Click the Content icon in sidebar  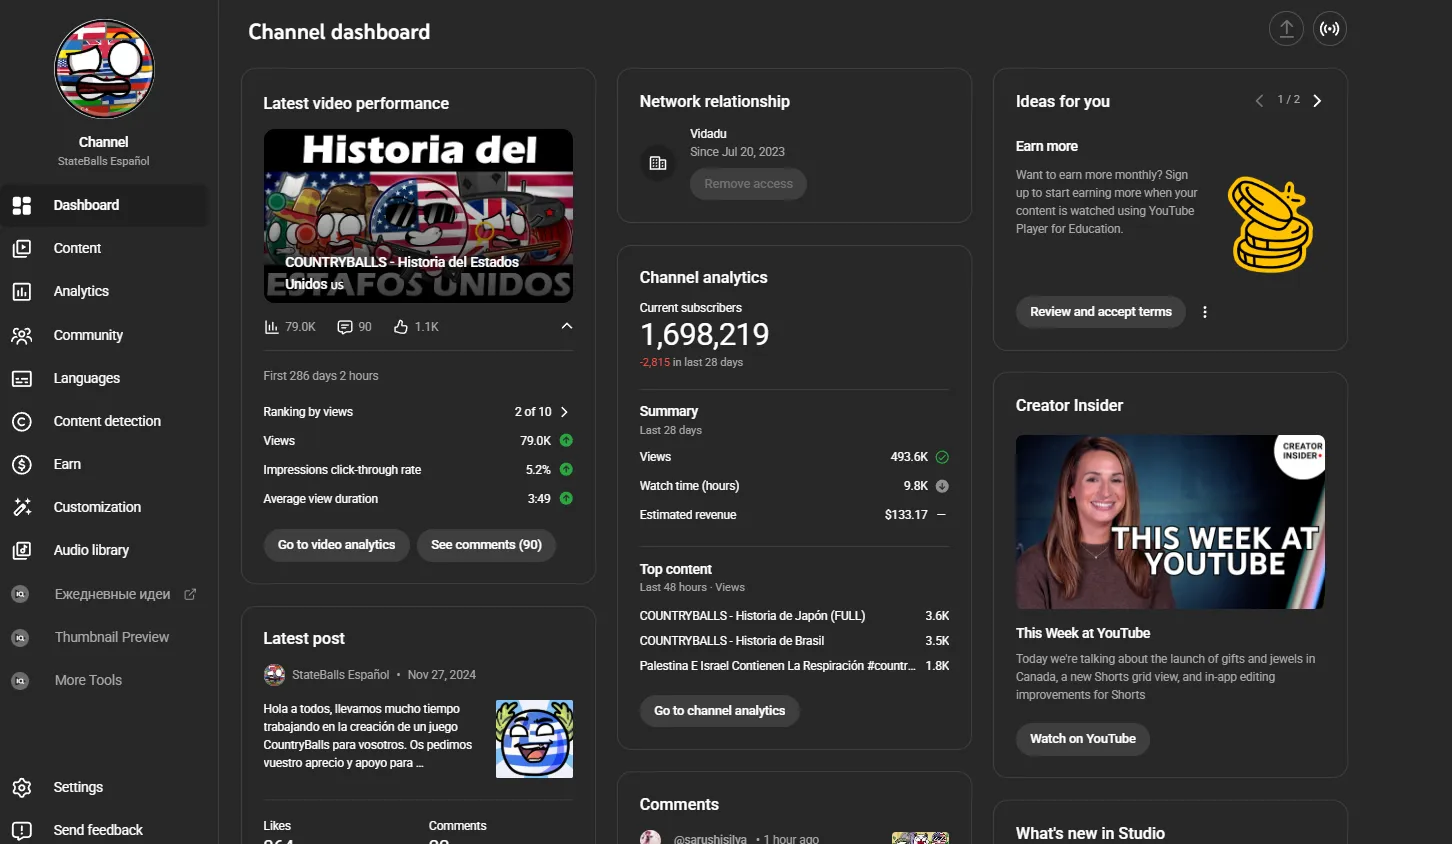(22, 248)
